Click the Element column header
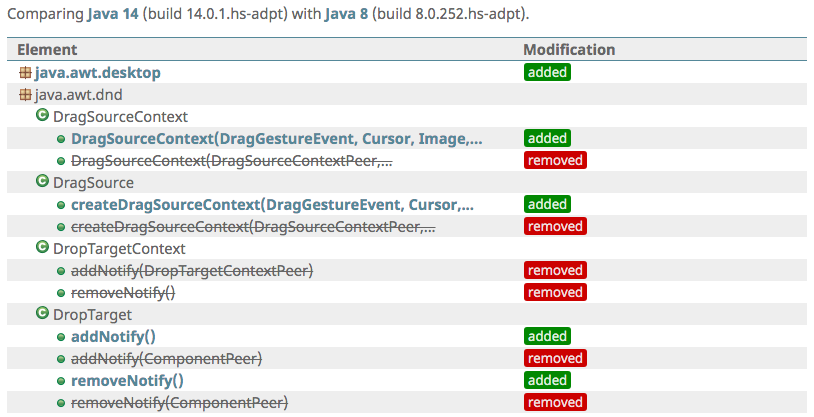Screen dimensions: 814x417 47,50
